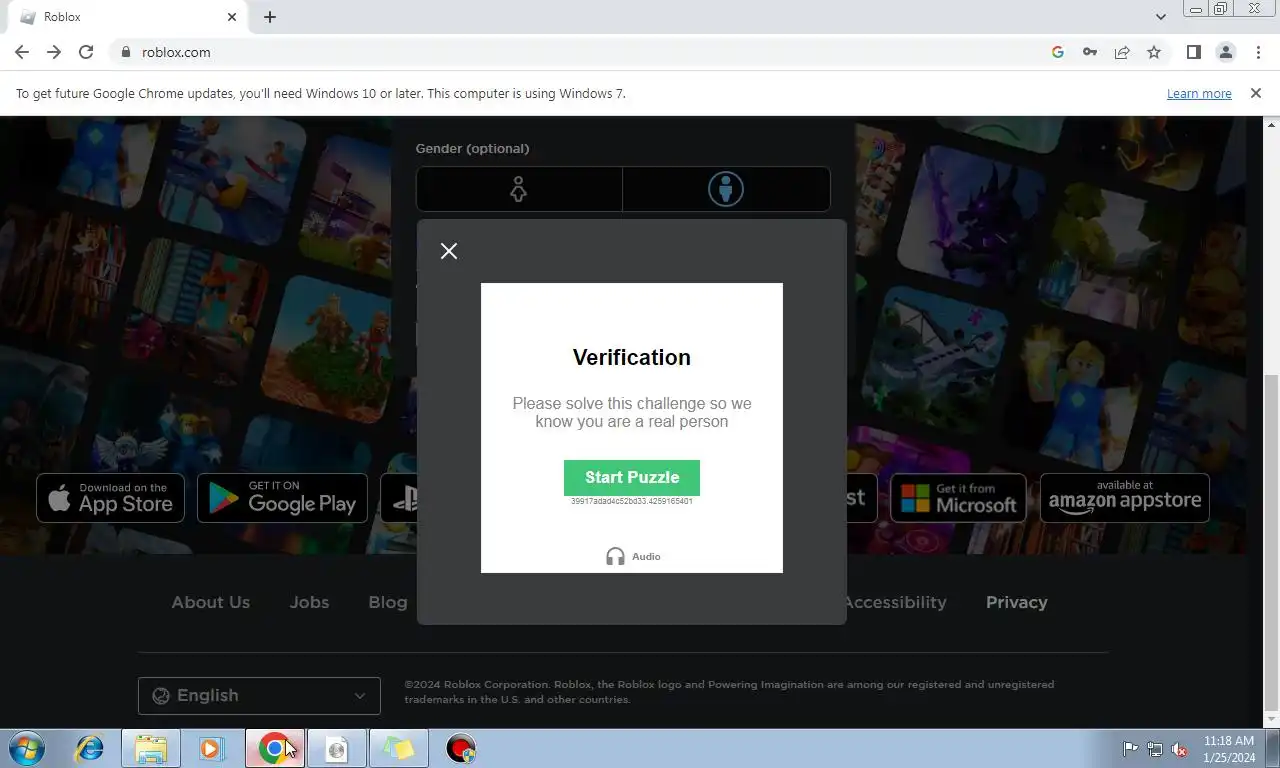Open the red round app in taskbar
1280x768 pixels.
pyautogui.click(x=461, y=748)
